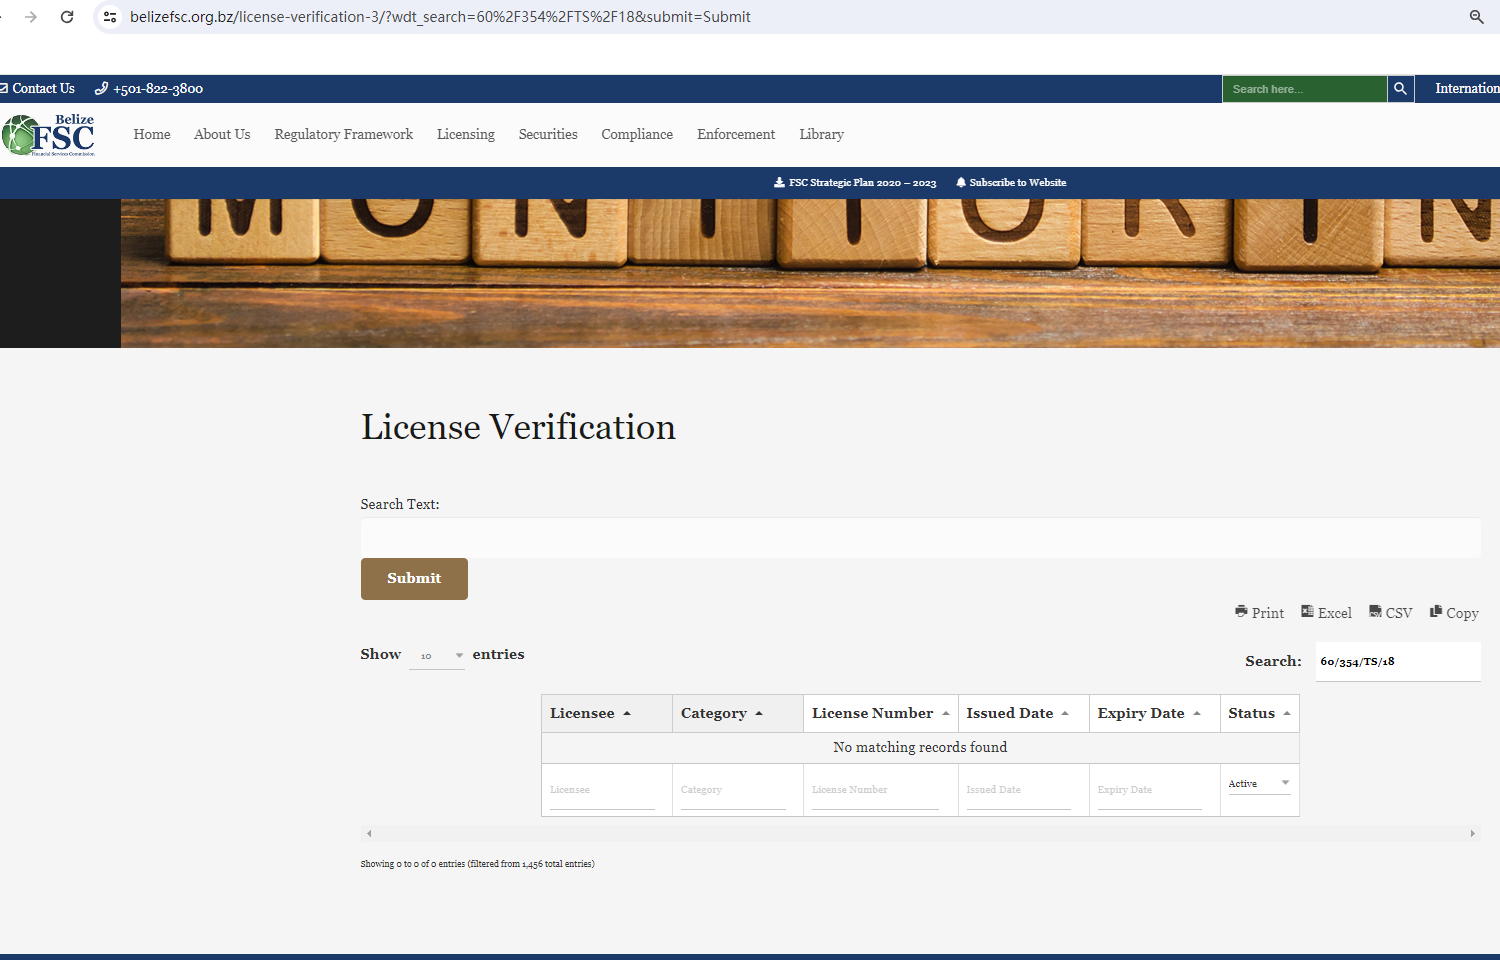
Task: Open the Licensing menu
Action: 465,135
